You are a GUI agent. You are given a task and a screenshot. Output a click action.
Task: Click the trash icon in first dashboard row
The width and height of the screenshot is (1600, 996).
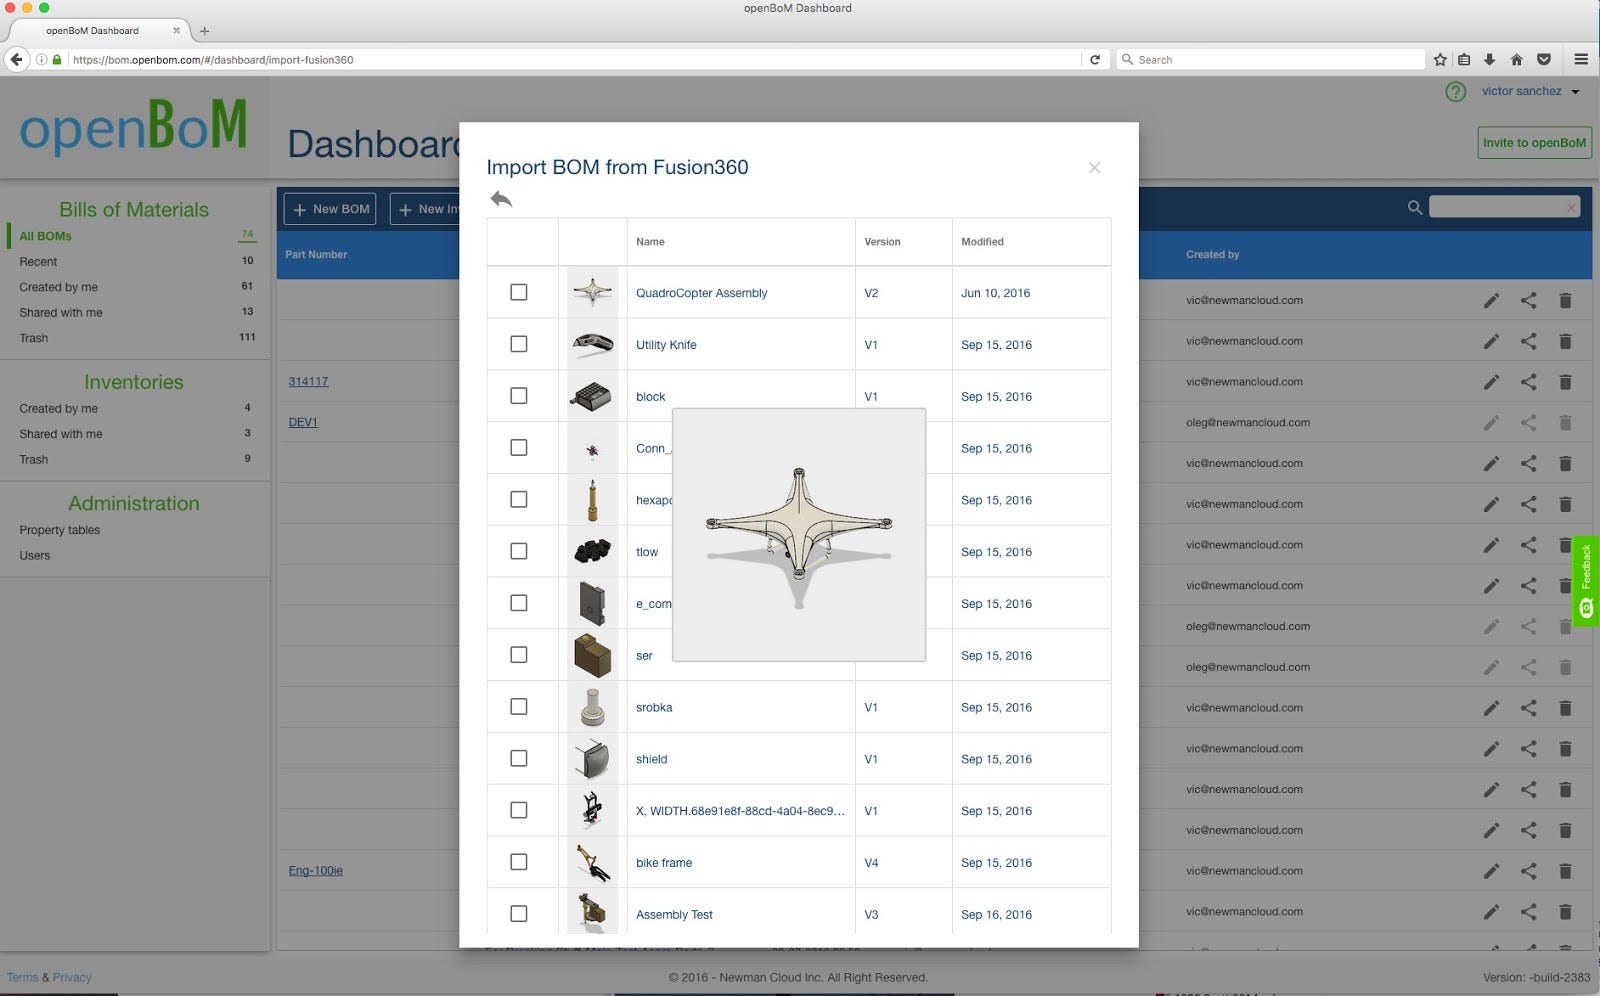[x=1565, y=300]
